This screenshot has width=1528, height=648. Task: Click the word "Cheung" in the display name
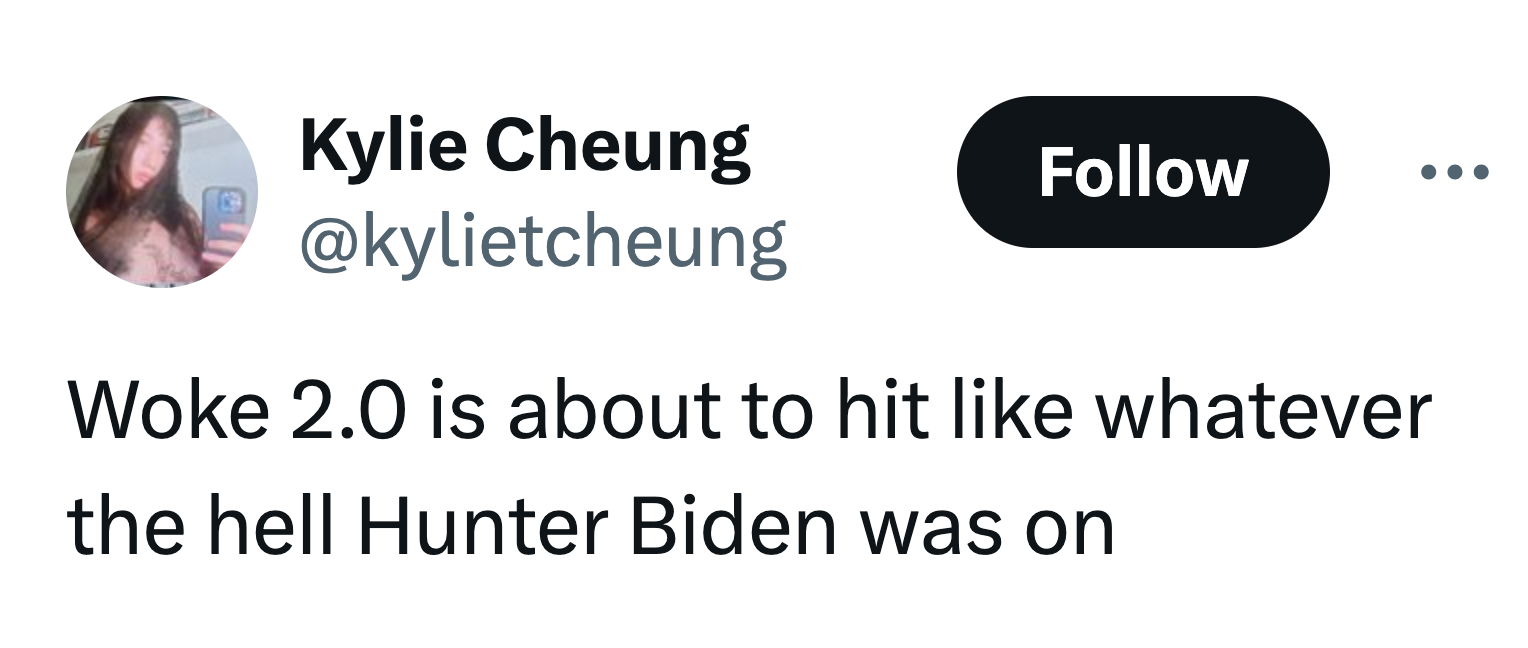621,147
